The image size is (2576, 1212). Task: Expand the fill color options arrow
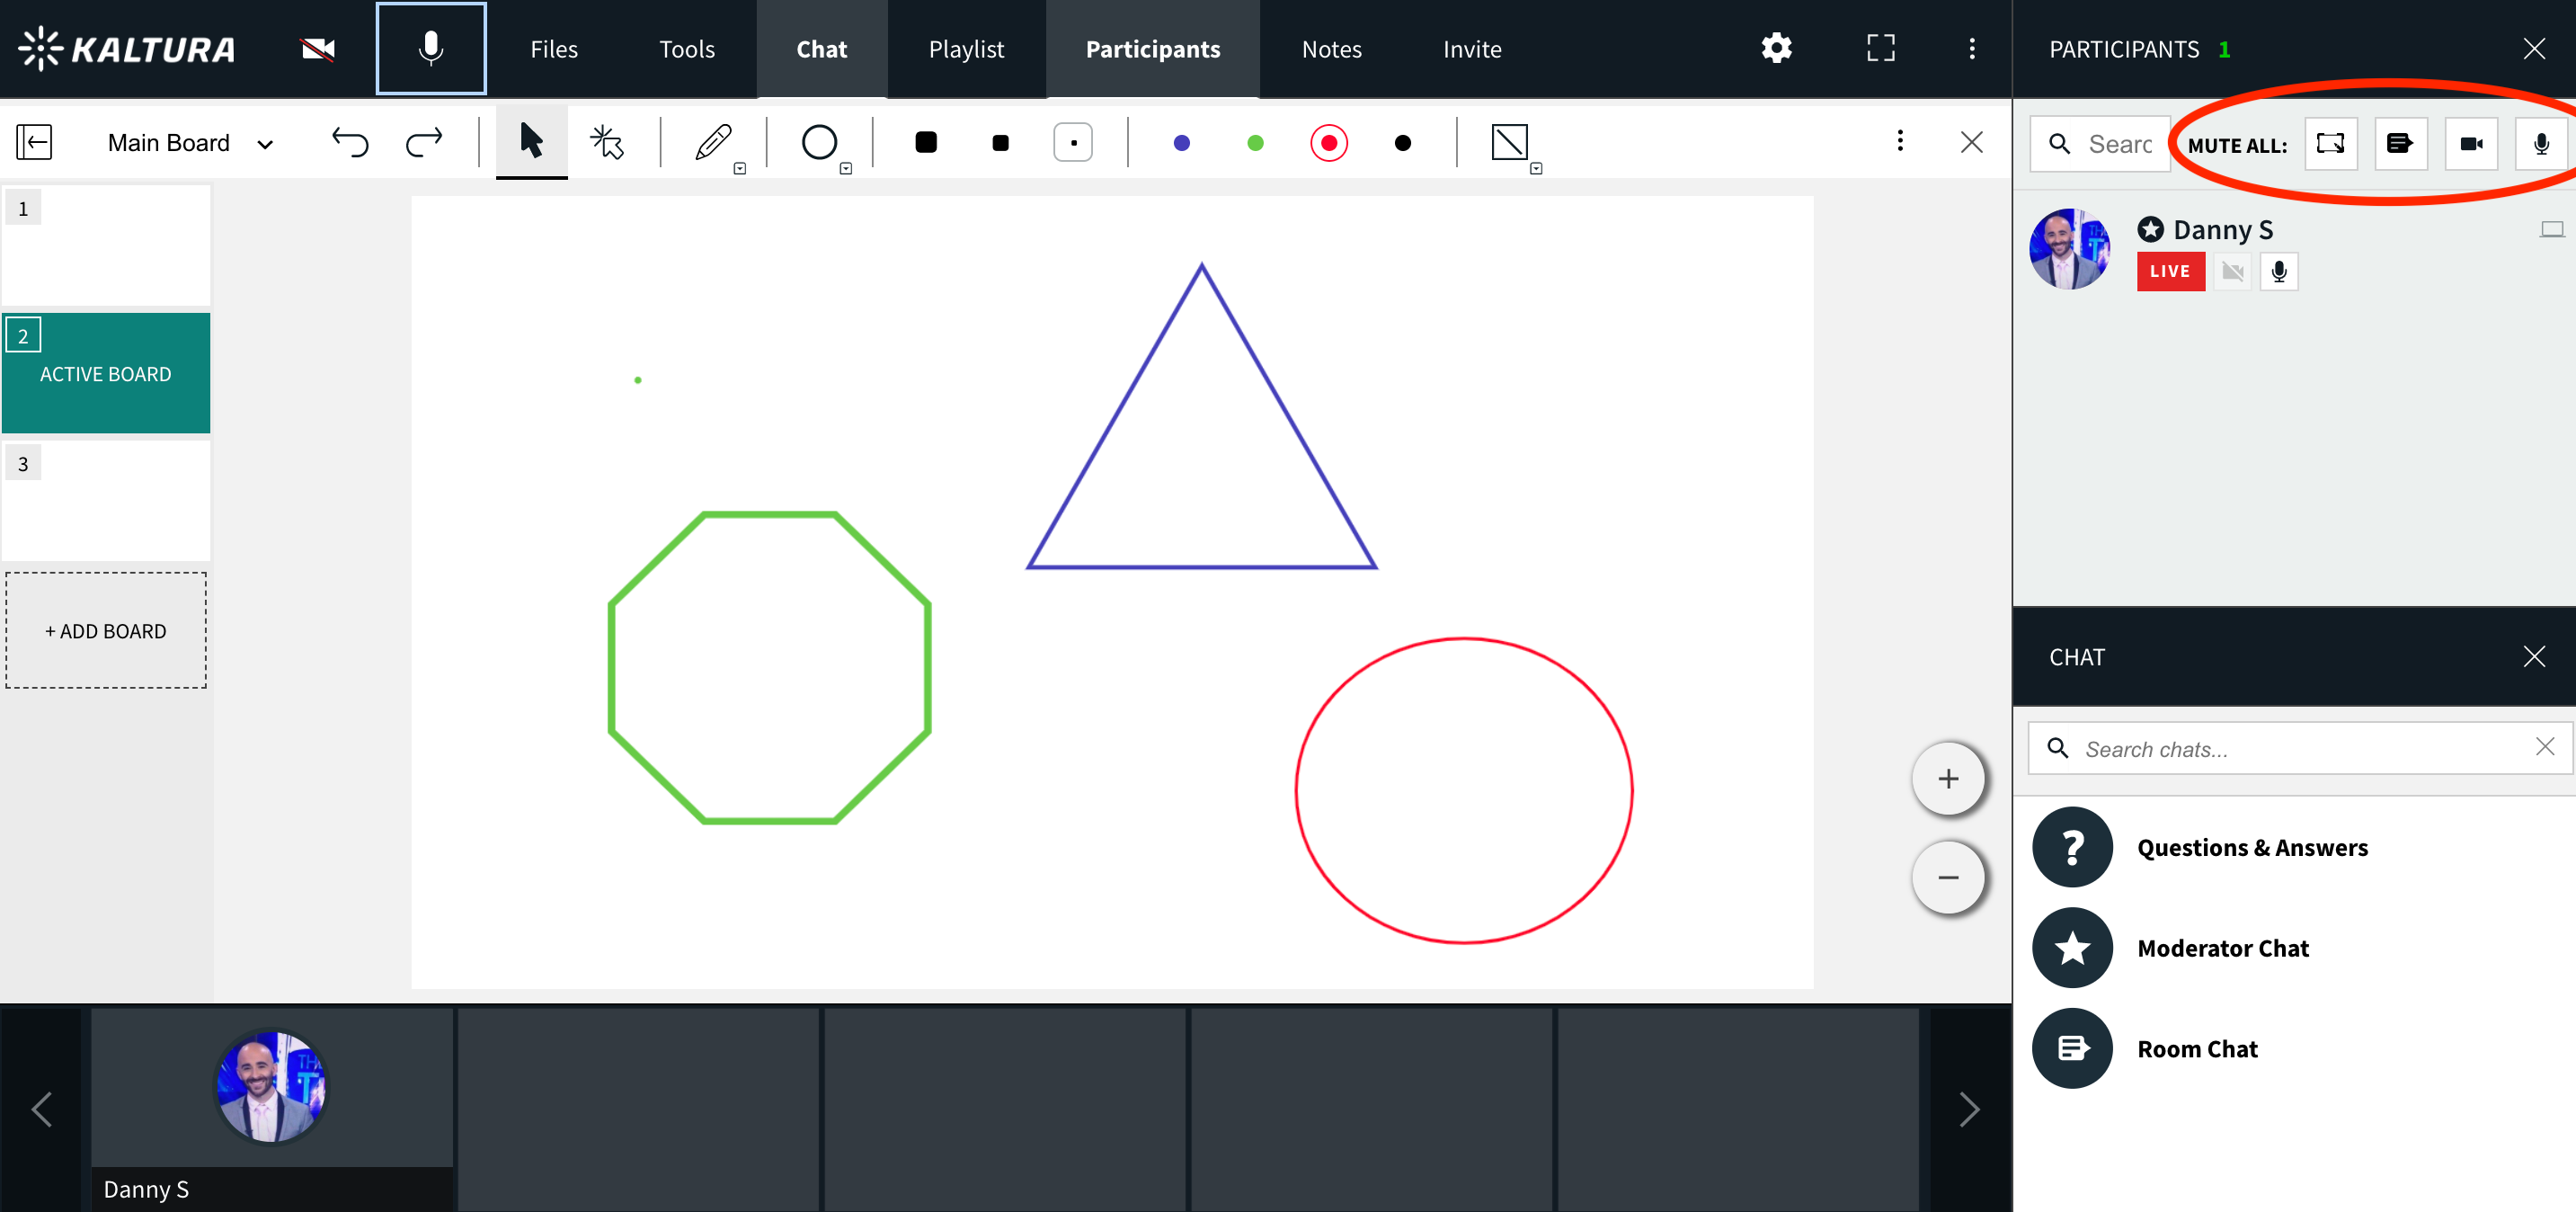tap(1536, 169)
